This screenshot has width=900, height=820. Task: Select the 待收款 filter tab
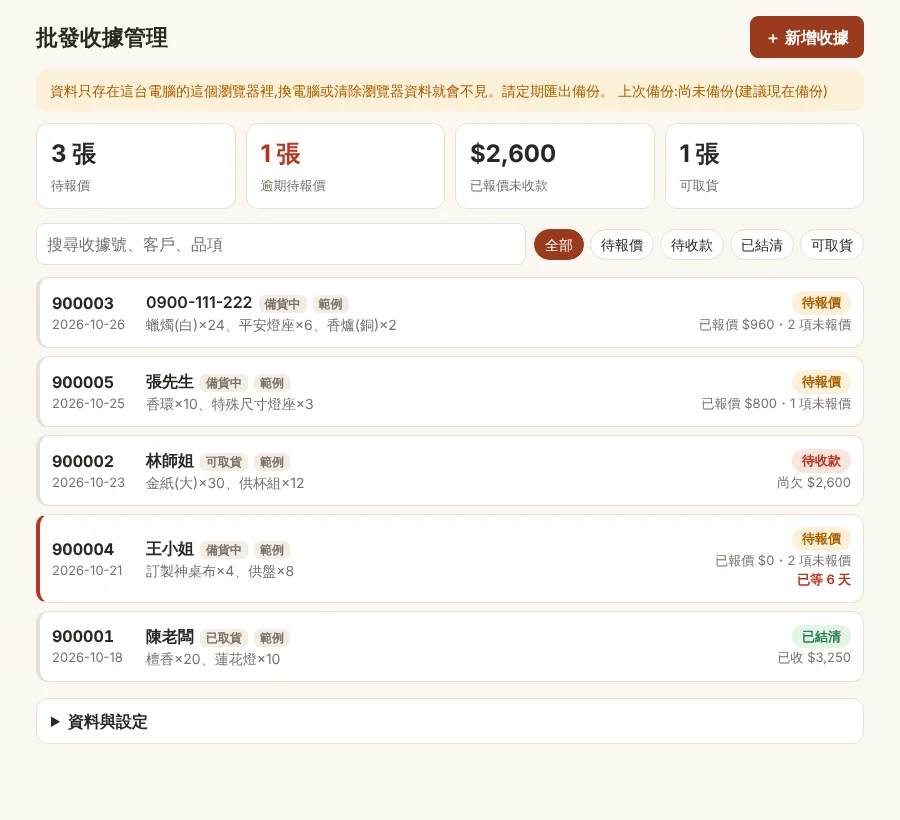pyautogui.click(x=692, y=245)
